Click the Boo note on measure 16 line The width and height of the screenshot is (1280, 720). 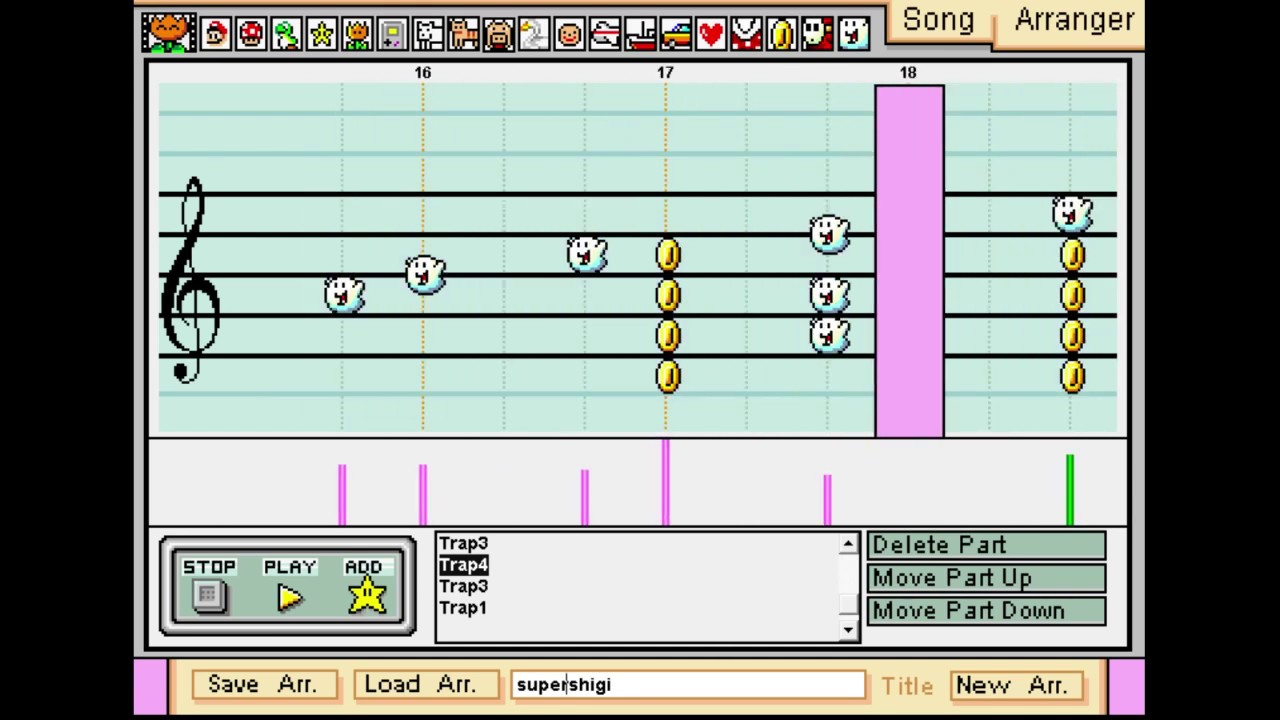click(425, 274)
